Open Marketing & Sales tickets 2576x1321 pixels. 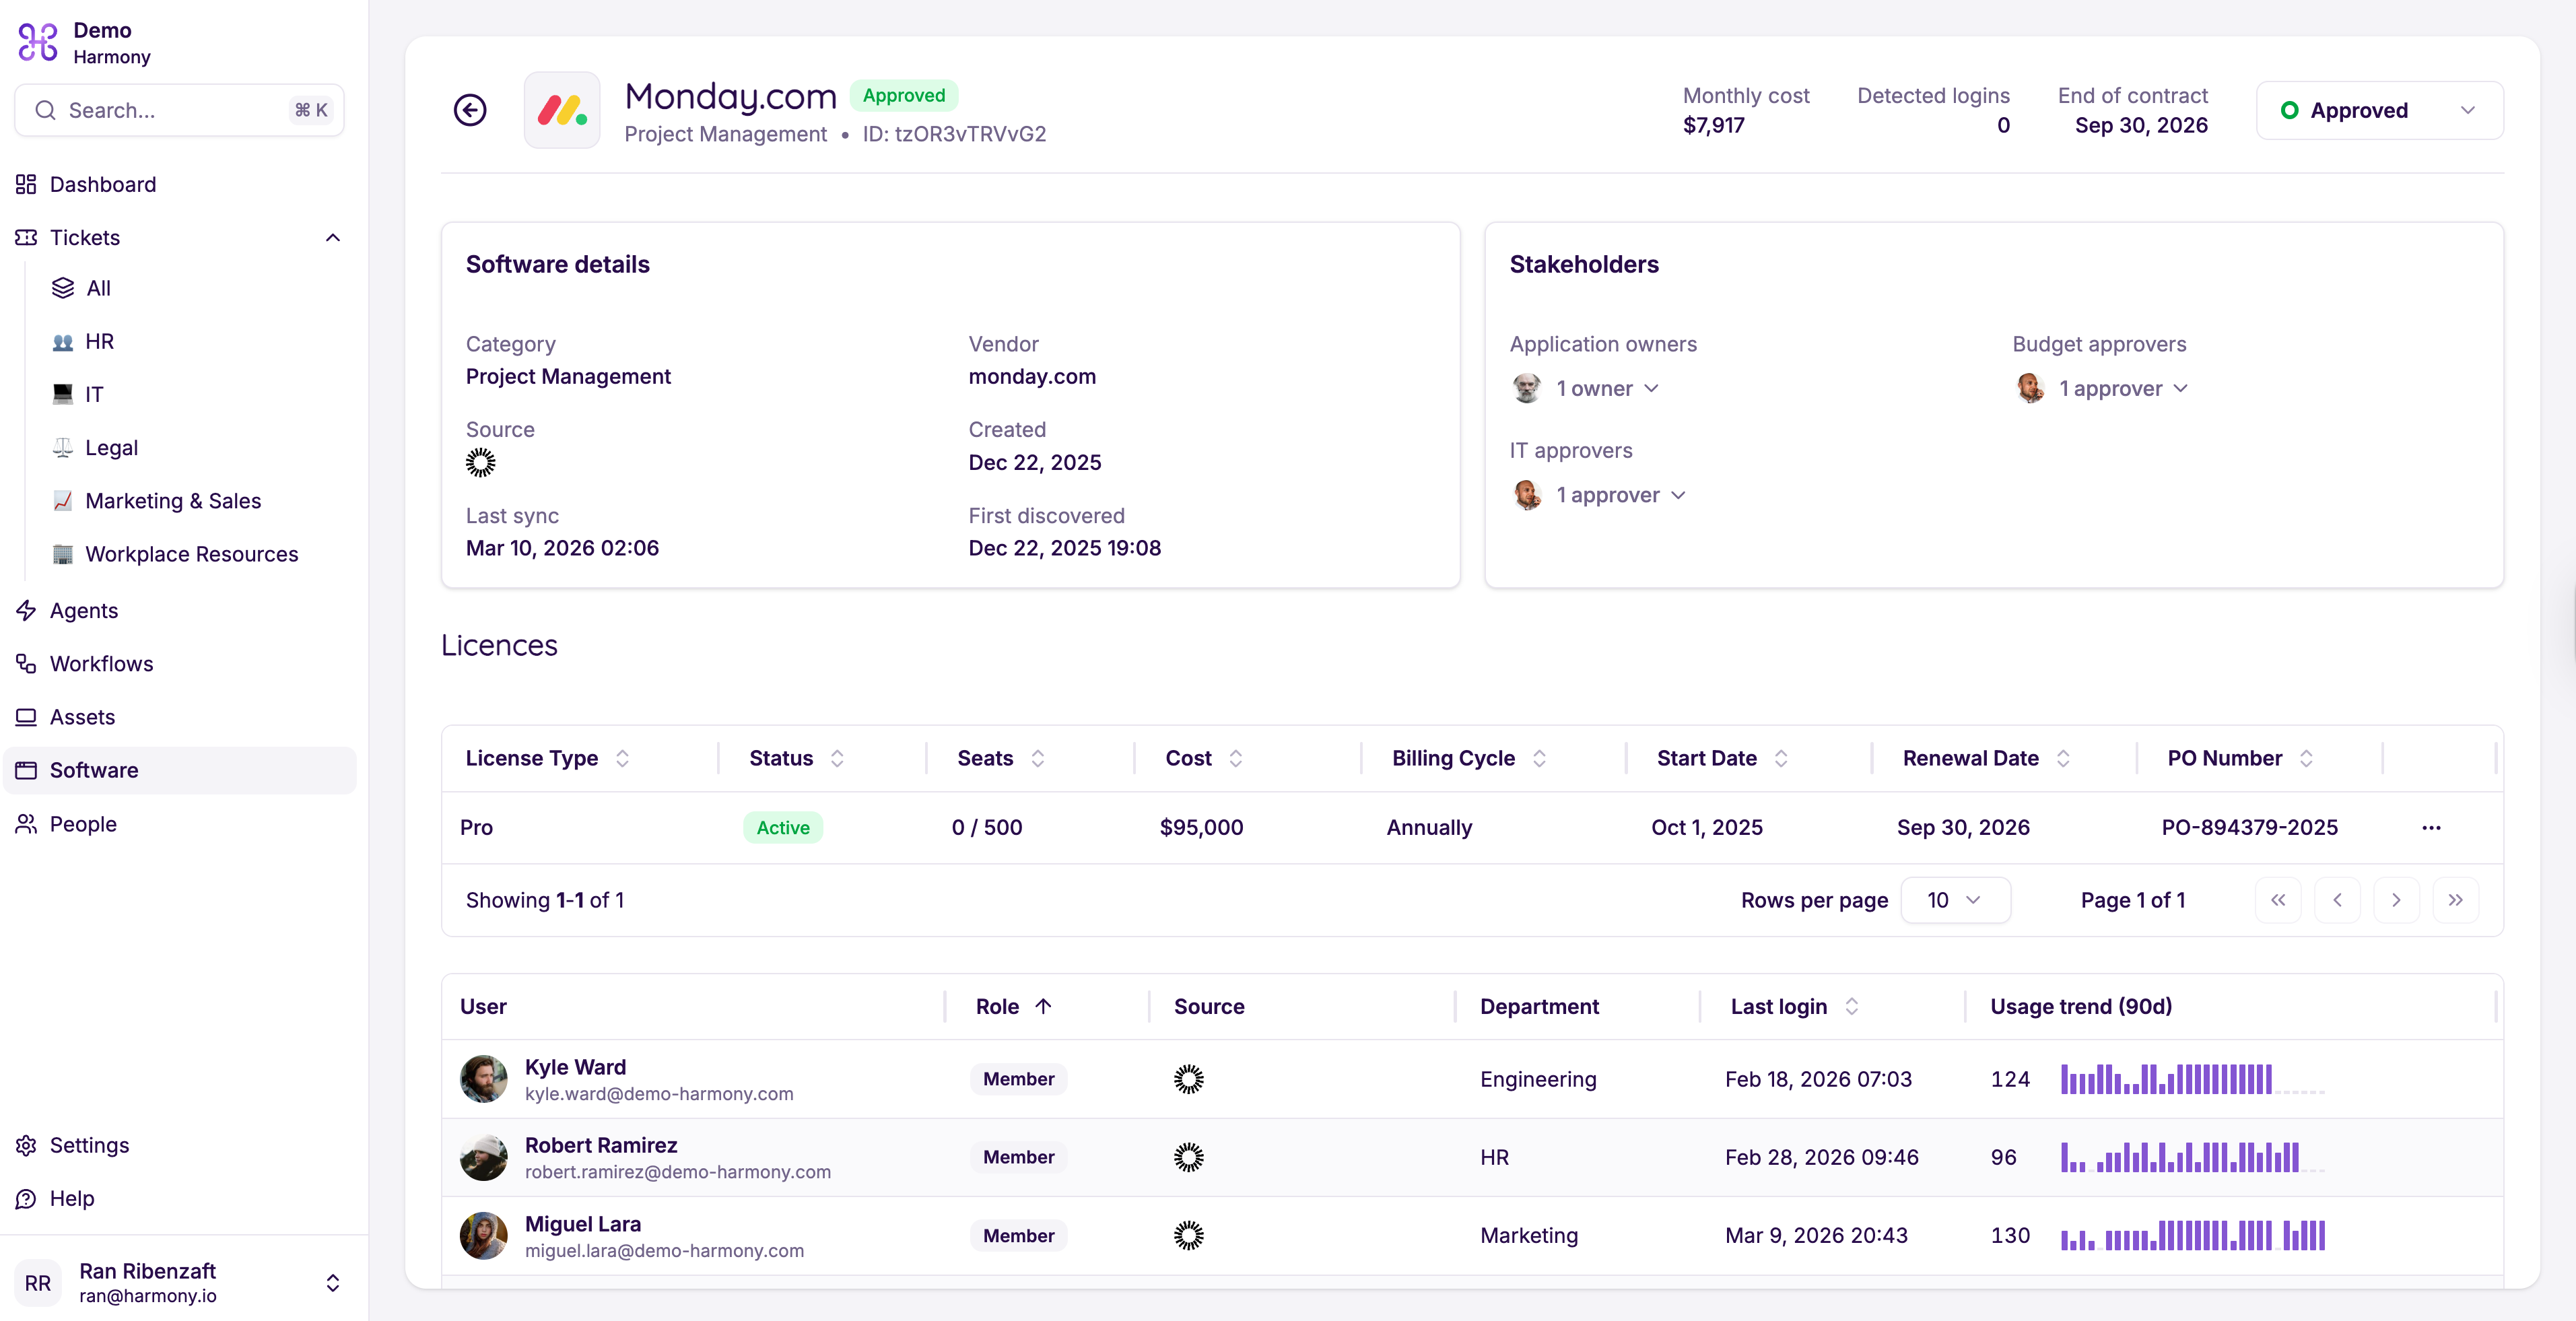[173, 500]
